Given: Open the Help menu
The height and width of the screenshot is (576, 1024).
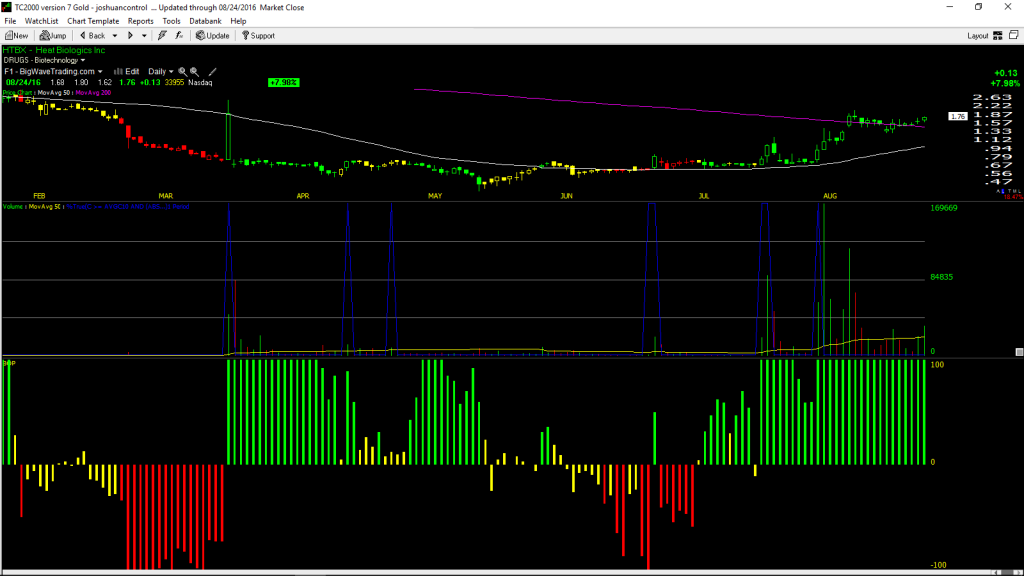Looking at the screenshot, I should [238, 21].
